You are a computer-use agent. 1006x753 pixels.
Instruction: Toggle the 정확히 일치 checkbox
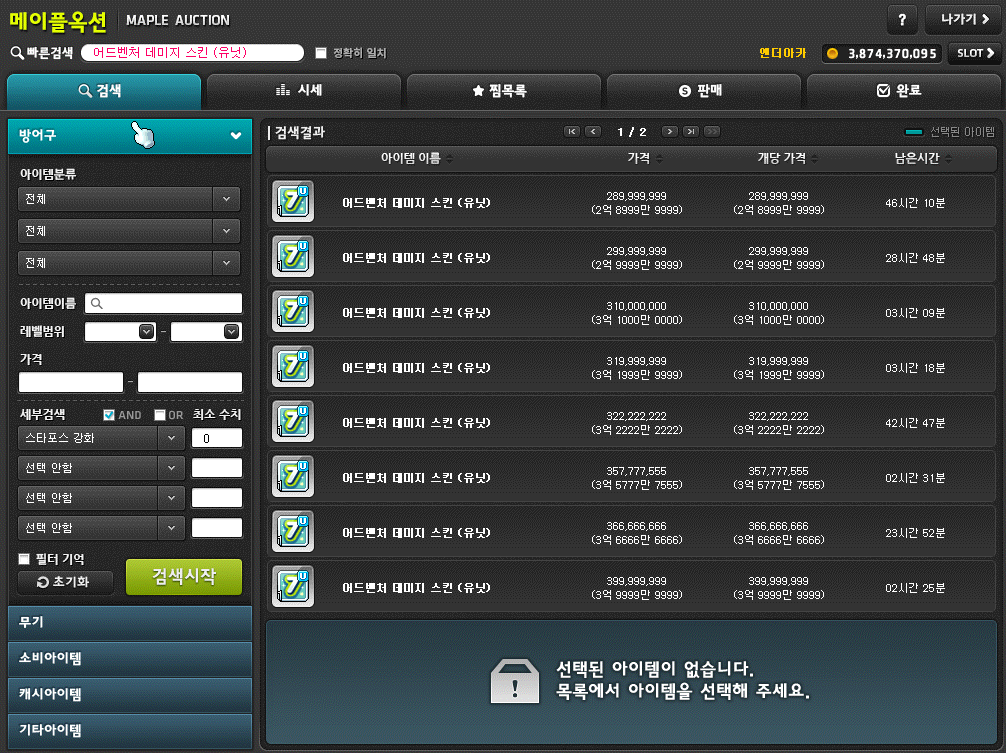point(321,53)
